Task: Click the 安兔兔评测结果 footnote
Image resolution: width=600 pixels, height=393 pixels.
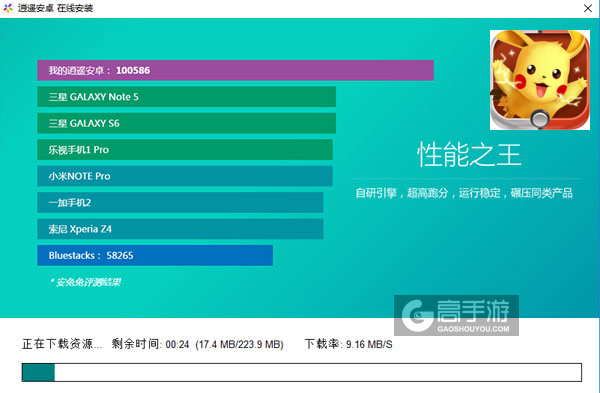Action: pos(85,282)
